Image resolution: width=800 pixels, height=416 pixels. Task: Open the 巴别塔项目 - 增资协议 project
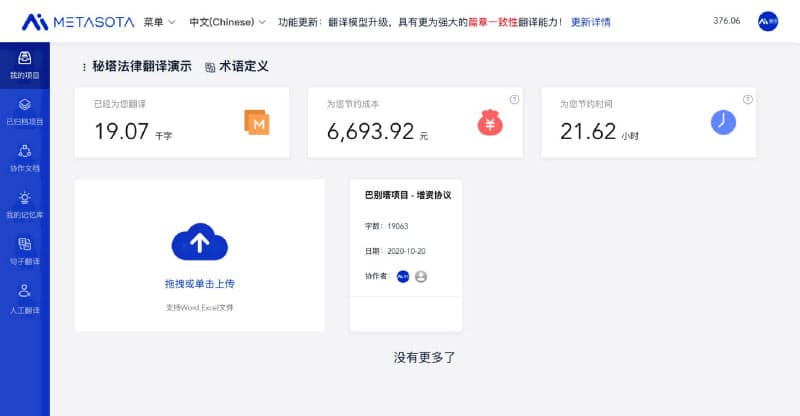[408, 195]
